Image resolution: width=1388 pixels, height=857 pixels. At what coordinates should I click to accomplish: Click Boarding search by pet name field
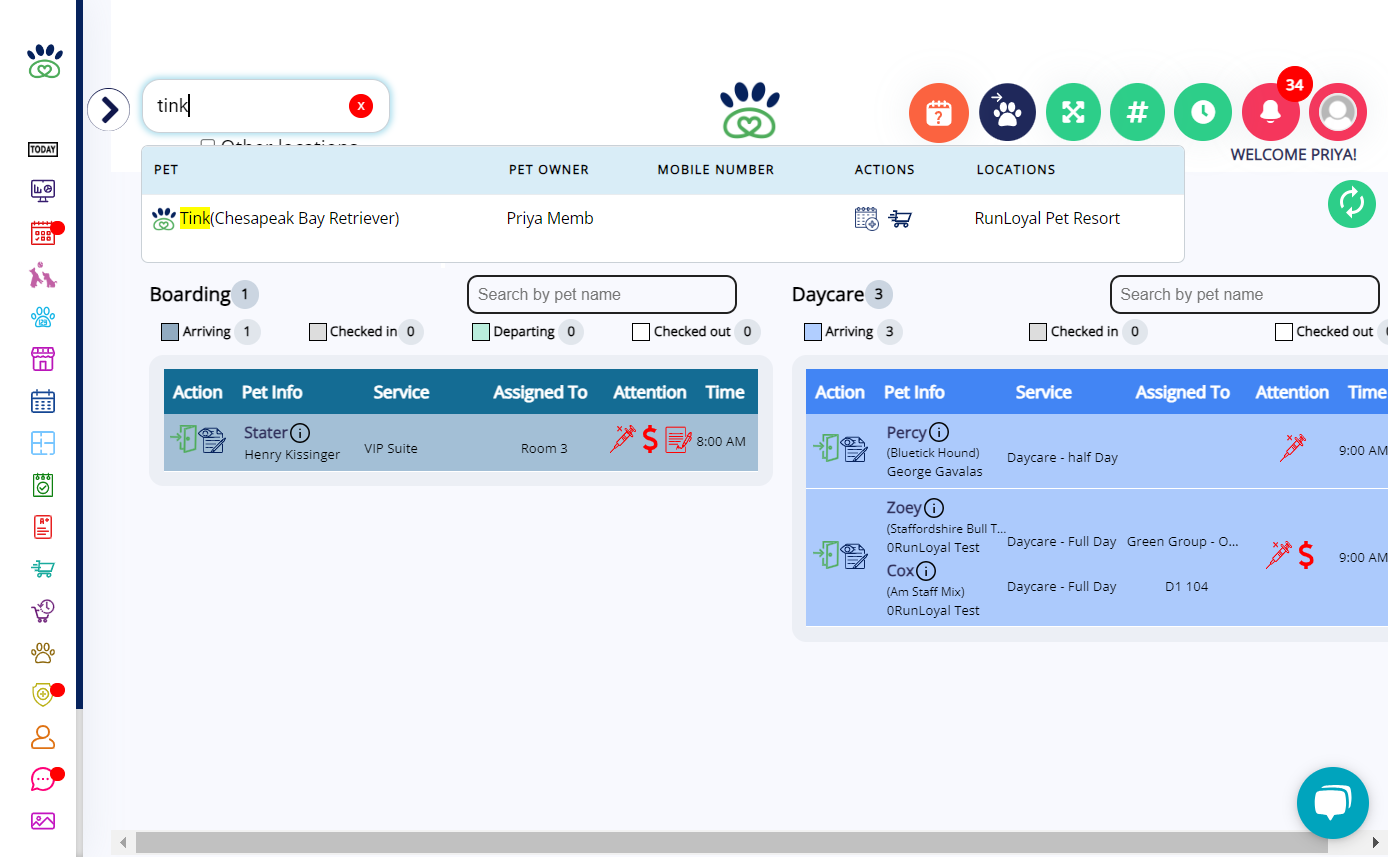602,294
